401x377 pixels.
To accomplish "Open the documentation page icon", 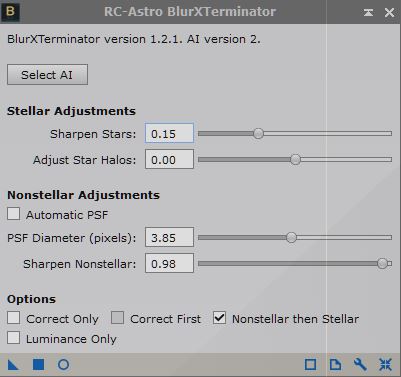I will 335,365.
